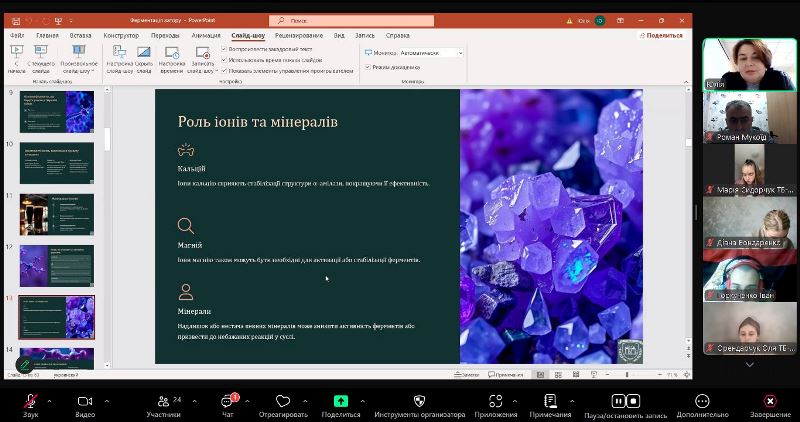The width and height of the screenshot is (800, 422).
Task: Click Скрыть слайд in the ribbon
Action: click(x=144, y=59)
